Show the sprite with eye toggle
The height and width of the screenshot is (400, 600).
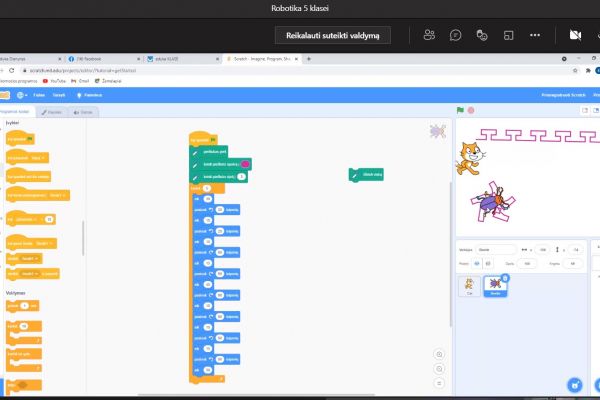coord(477,263)
